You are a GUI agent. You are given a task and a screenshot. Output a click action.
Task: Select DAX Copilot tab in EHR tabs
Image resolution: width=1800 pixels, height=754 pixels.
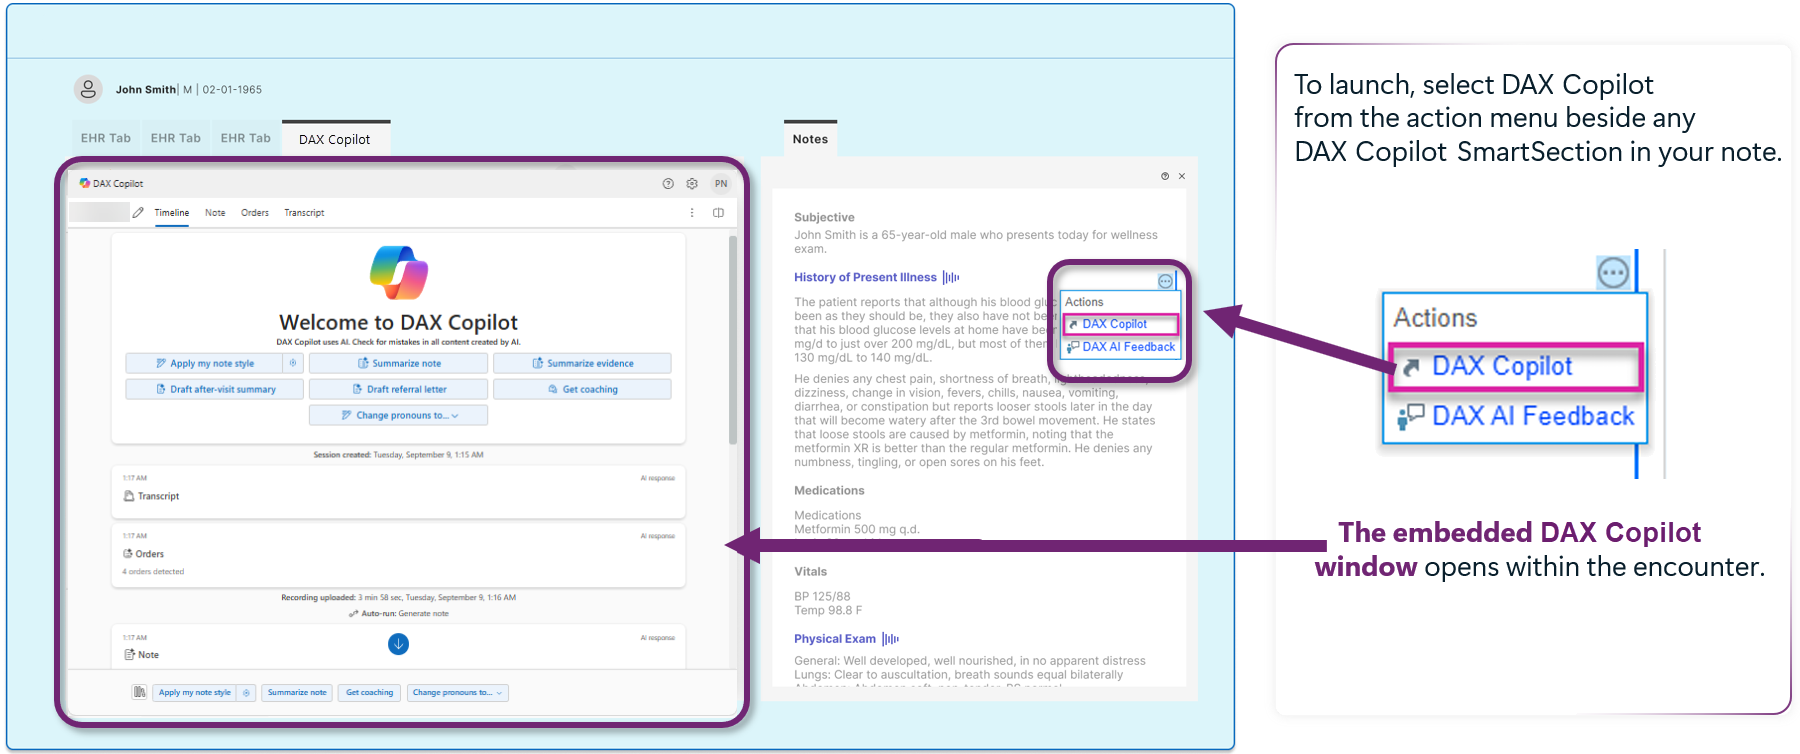point(335,140)
